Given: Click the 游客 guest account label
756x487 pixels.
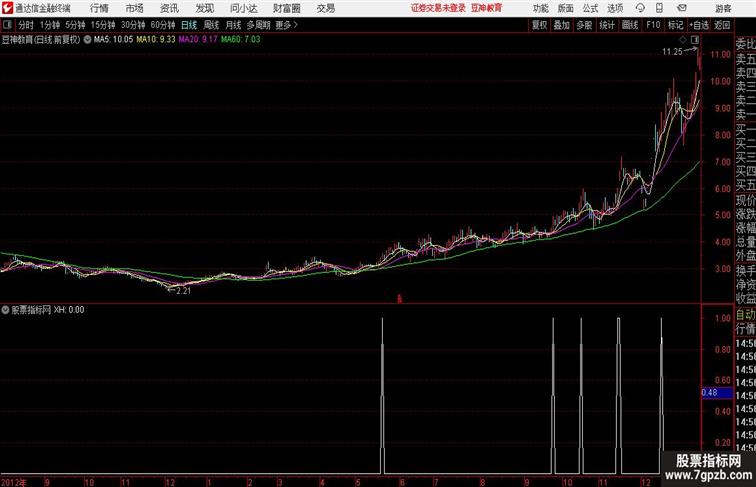Looking at the screenshot, I should tap(723, 8).
